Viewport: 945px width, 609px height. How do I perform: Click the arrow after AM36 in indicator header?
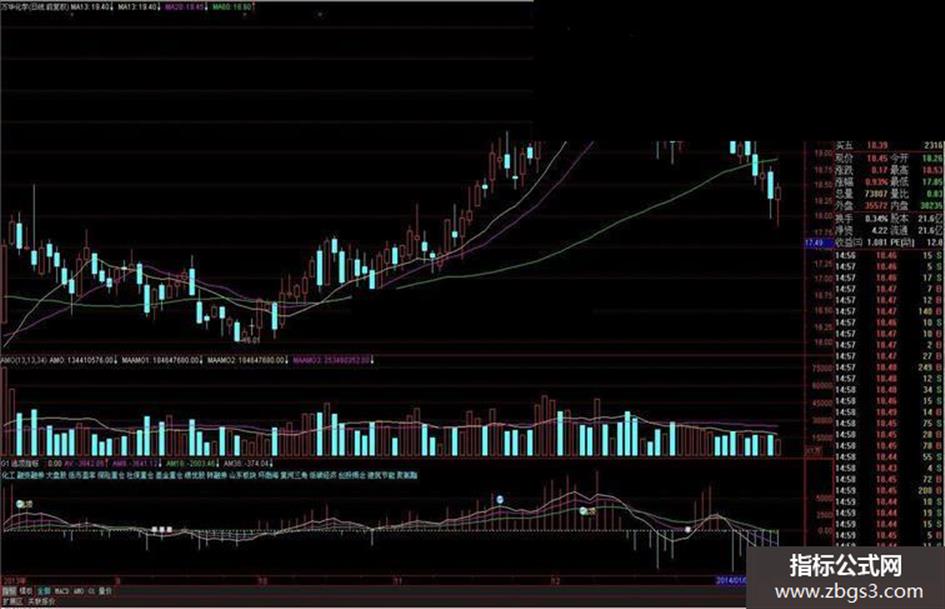point(271,463)
